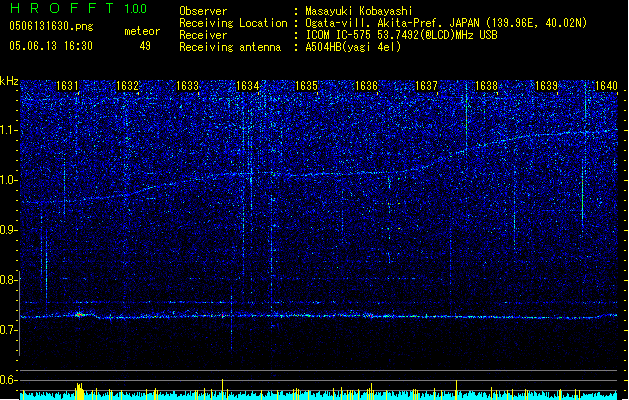This screenshot has height=400, width=629.
Task: Click time marker 1639
Action: point(546,86)
